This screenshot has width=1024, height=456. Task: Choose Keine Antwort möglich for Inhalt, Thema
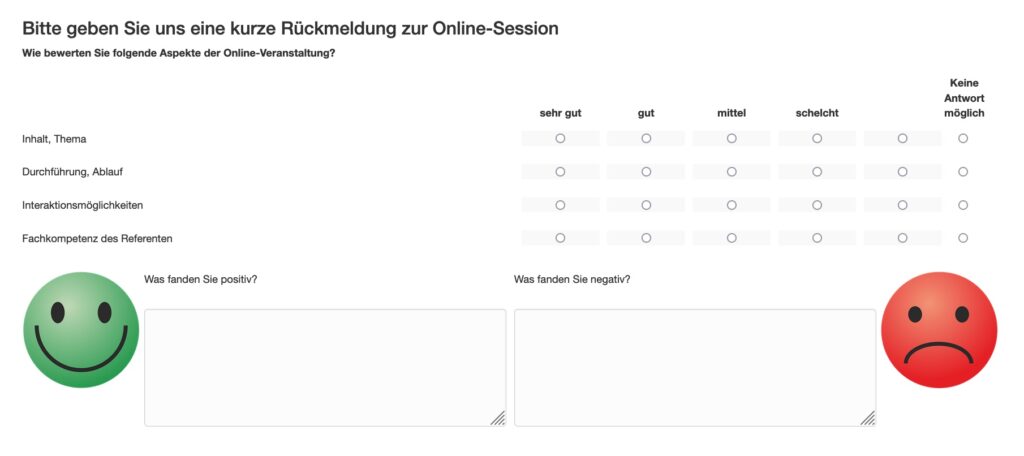(x=963, y=138)
